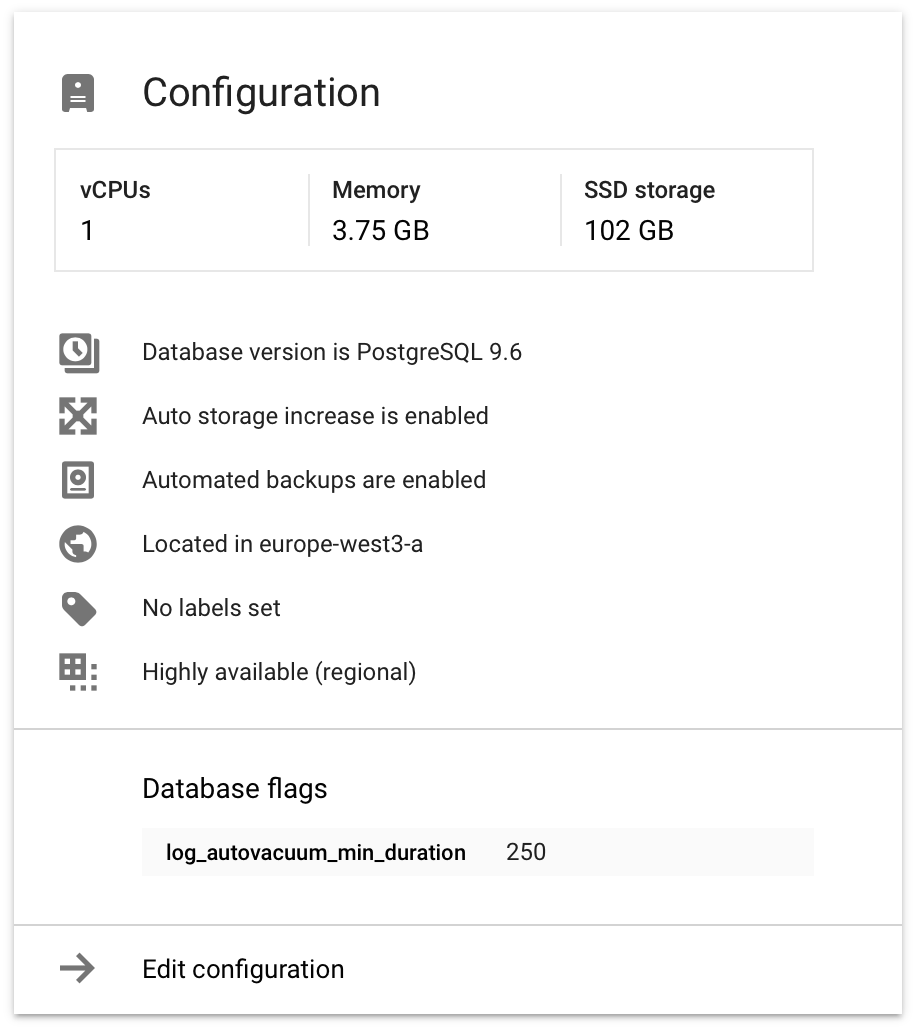Image resolution: width=918 pixels, height=1030 pixels.
Task: Click "Auto storage increase is enabled" text
Action: 315,416
